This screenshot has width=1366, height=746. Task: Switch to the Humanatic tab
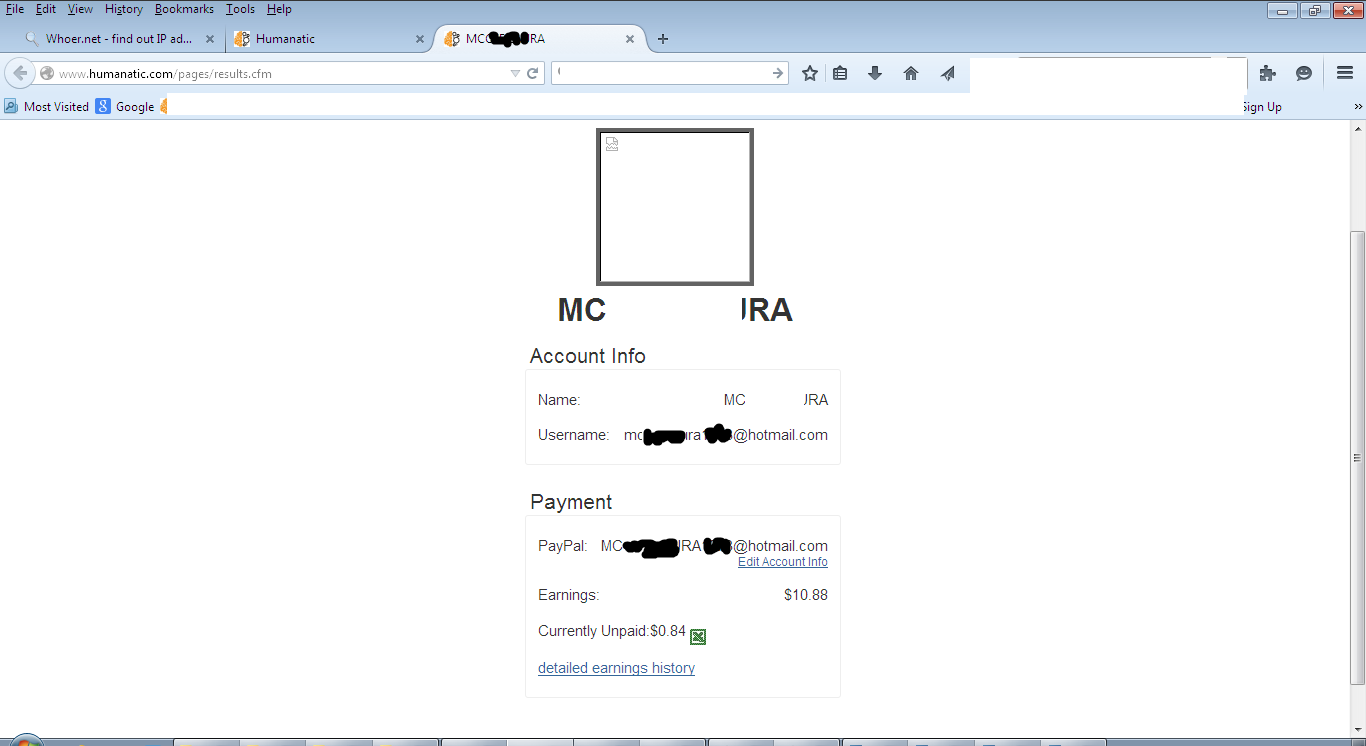tap(326, 39)
